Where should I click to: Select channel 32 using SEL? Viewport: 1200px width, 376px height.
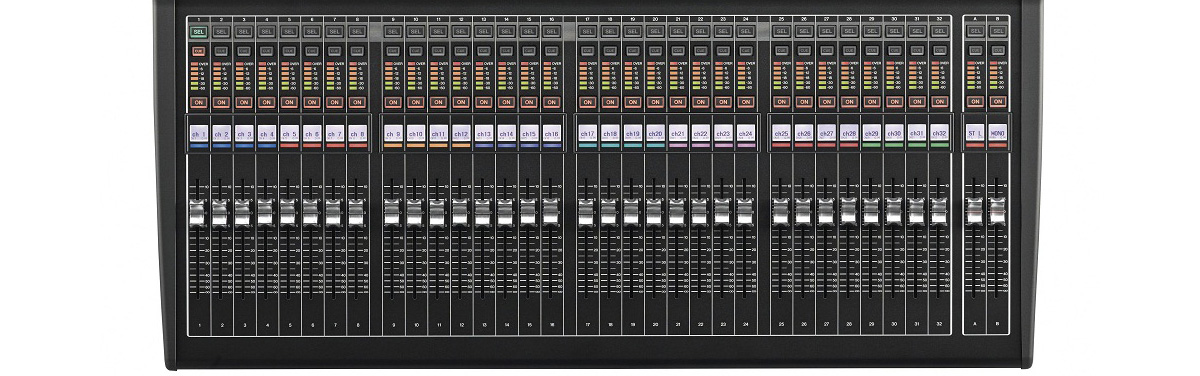[939, 32]
